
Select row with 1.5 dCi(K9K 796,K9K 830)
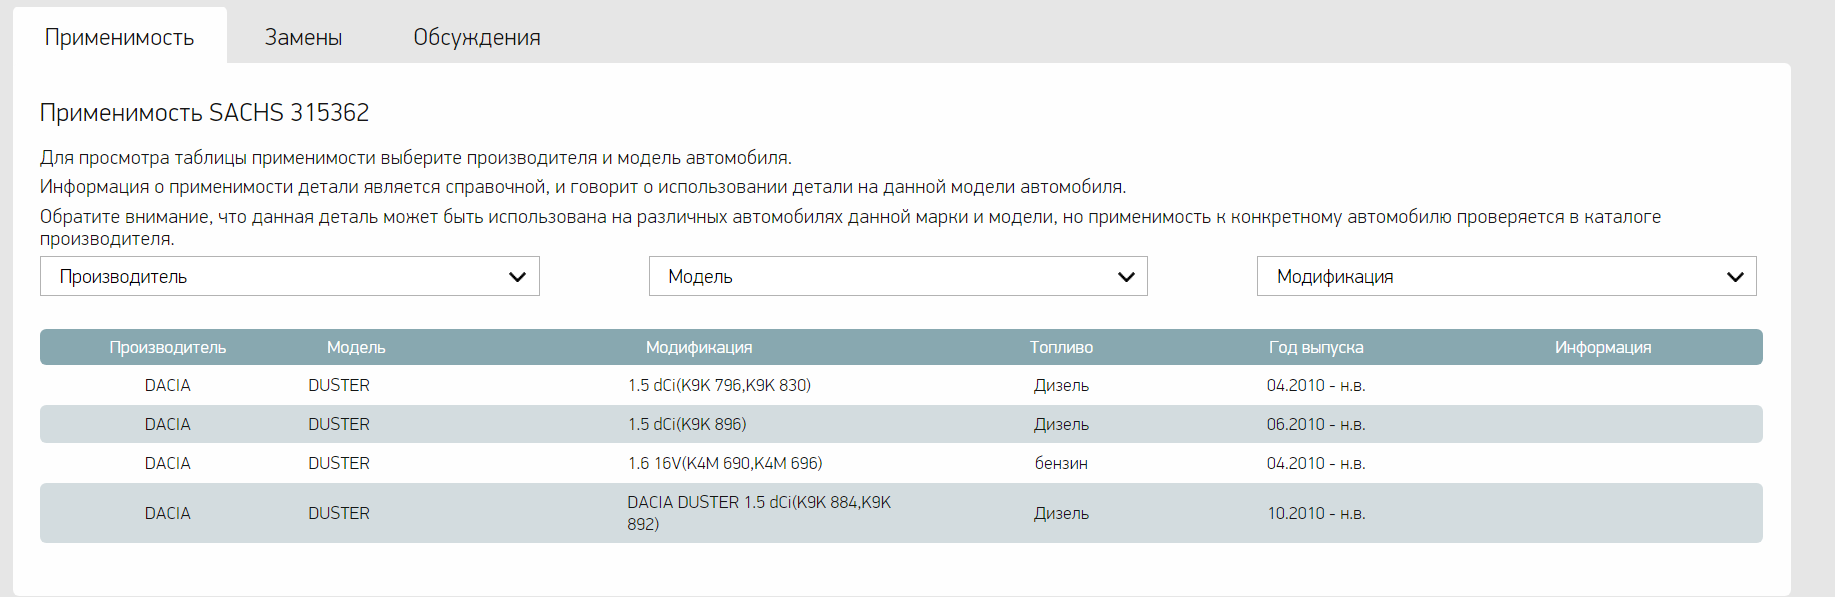point(901,385)
